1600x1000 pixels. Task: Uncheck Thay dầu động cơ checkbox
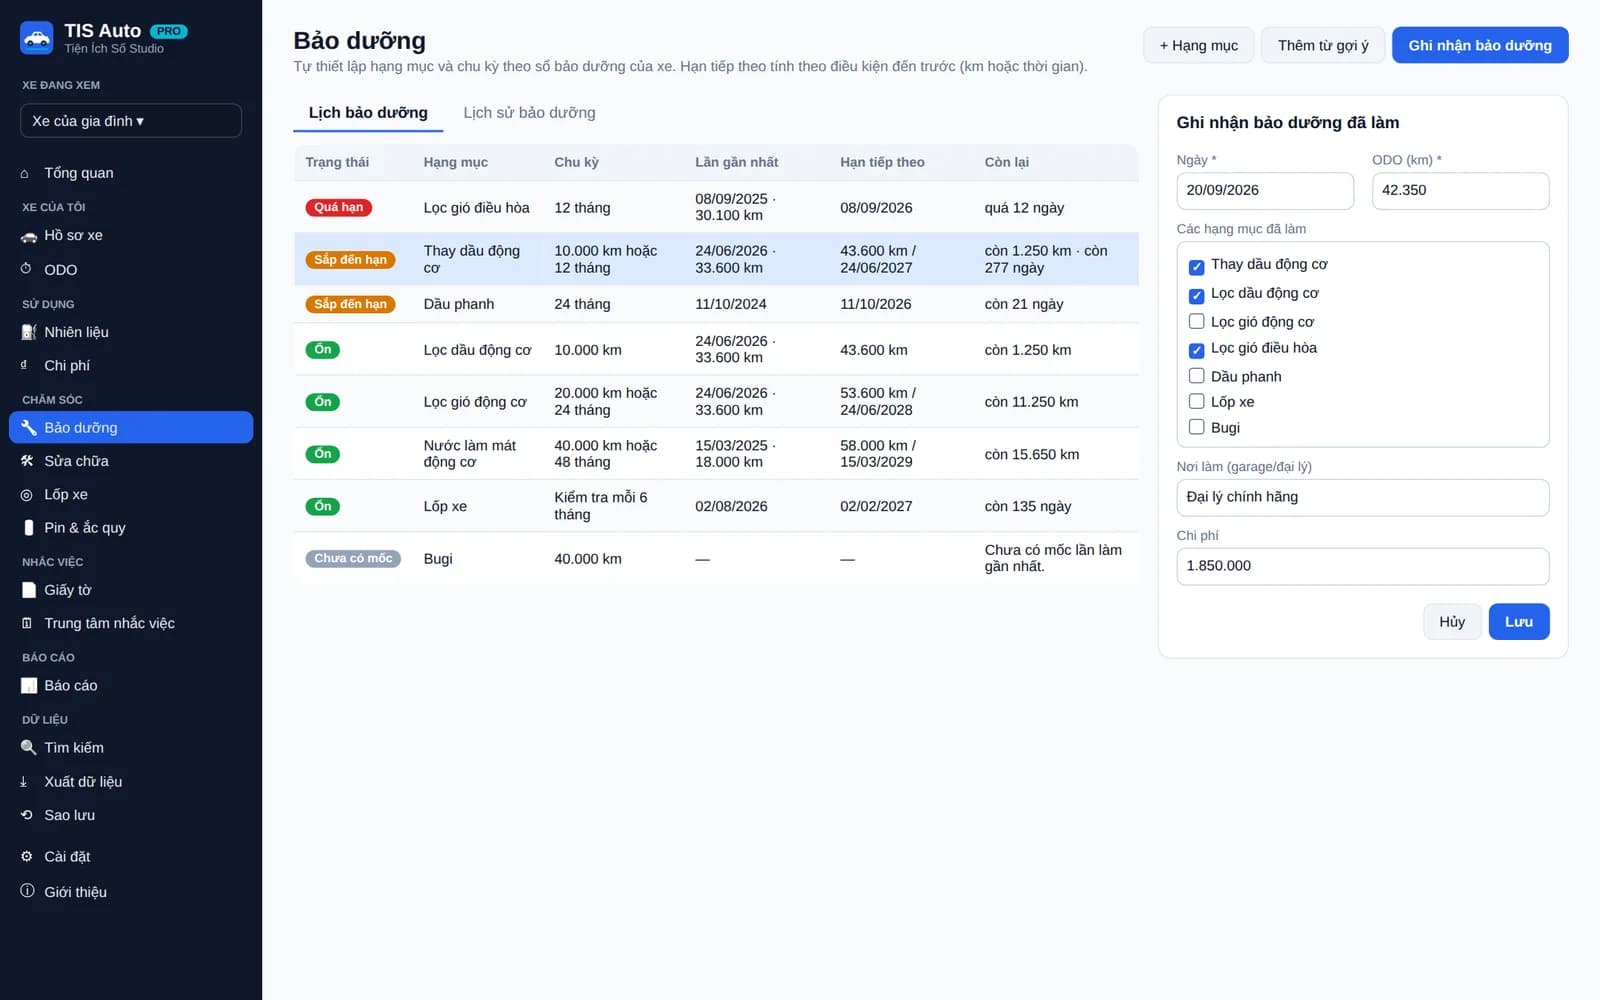pos(1196,267)
